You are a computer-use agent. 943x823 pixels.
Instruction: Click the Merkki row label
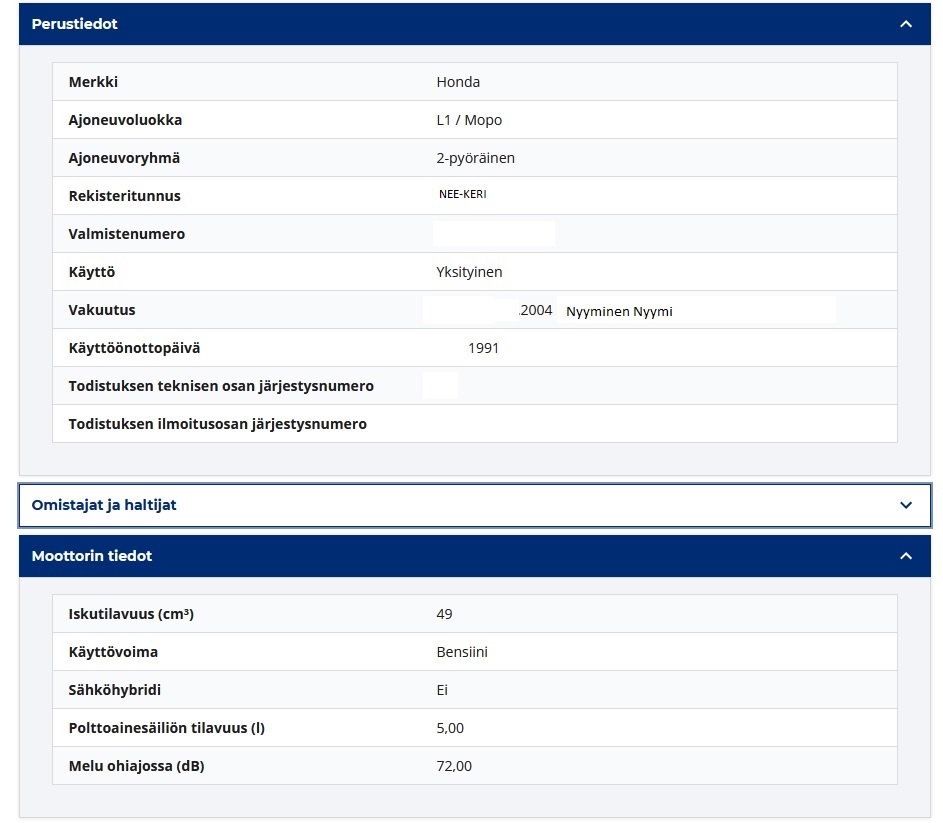click(93, 82)
